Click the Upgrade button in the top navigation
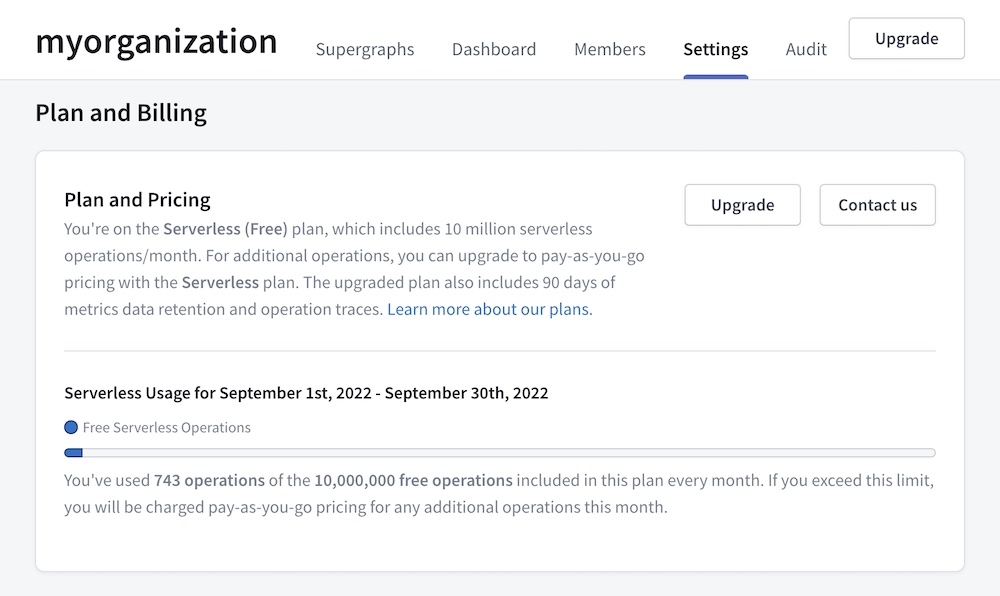This screenshot has height=596, width=1000. coord(906,39)
